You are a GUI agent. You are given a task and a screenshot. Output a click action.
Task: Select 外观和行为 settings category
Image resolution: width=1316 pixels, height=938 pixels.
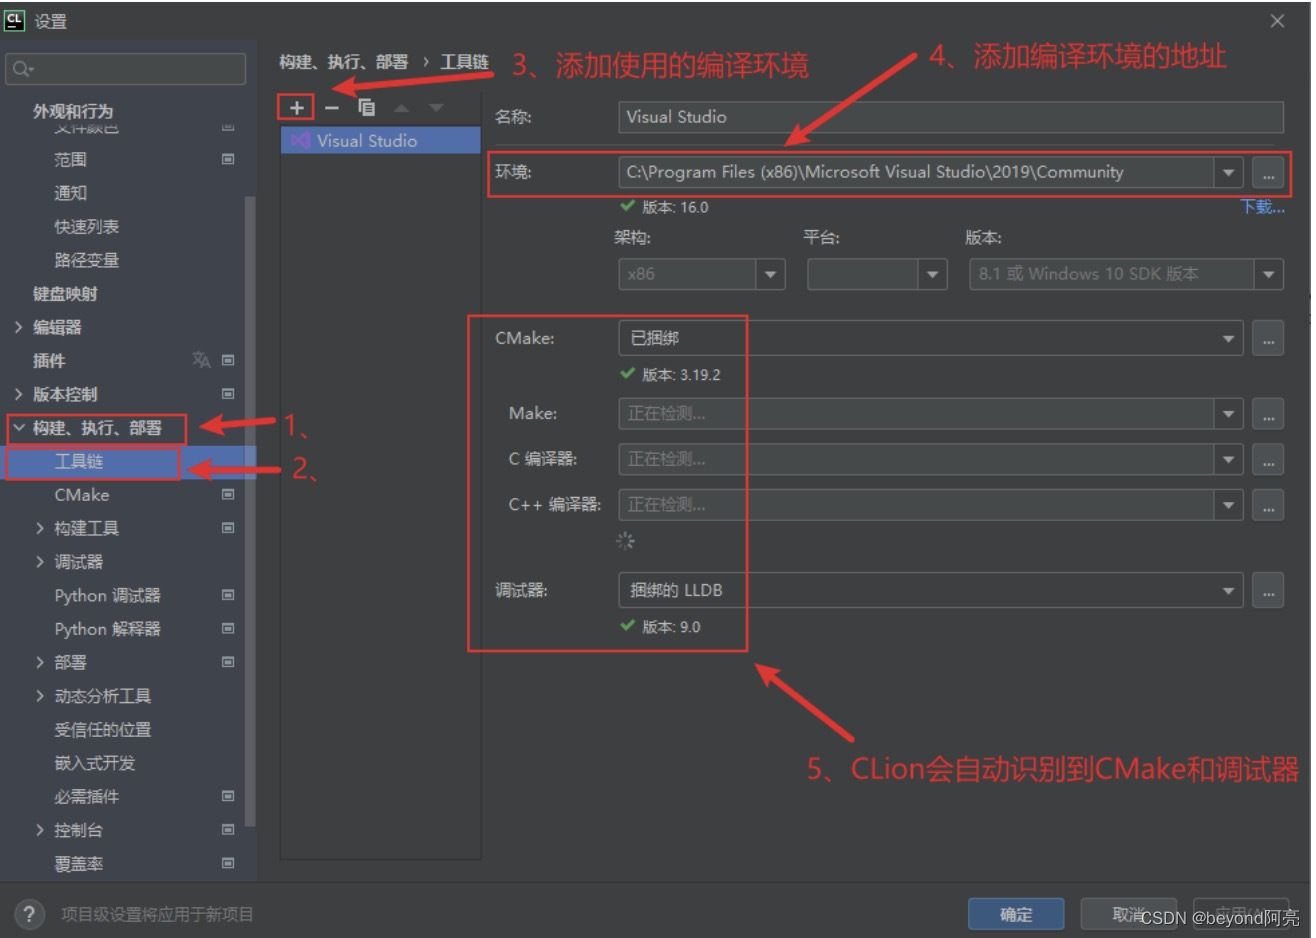(73, 111)
